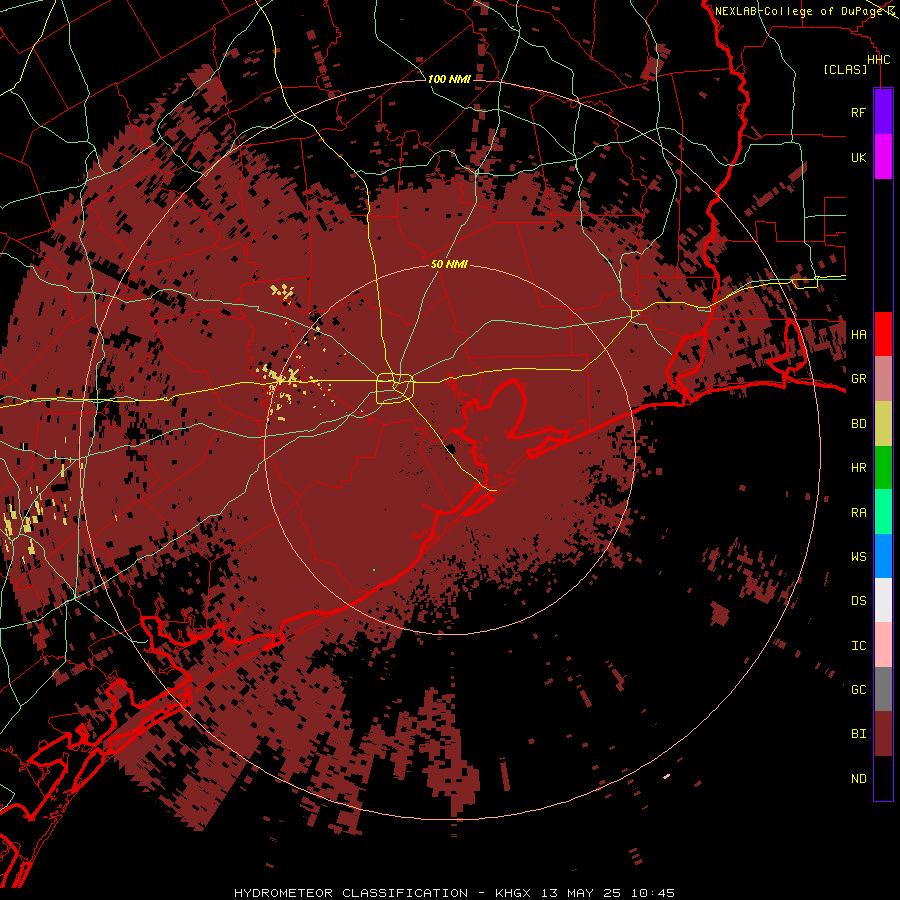Select the yellow BD legend swatch
900x900 pixels.
click(x=883, y=423)
